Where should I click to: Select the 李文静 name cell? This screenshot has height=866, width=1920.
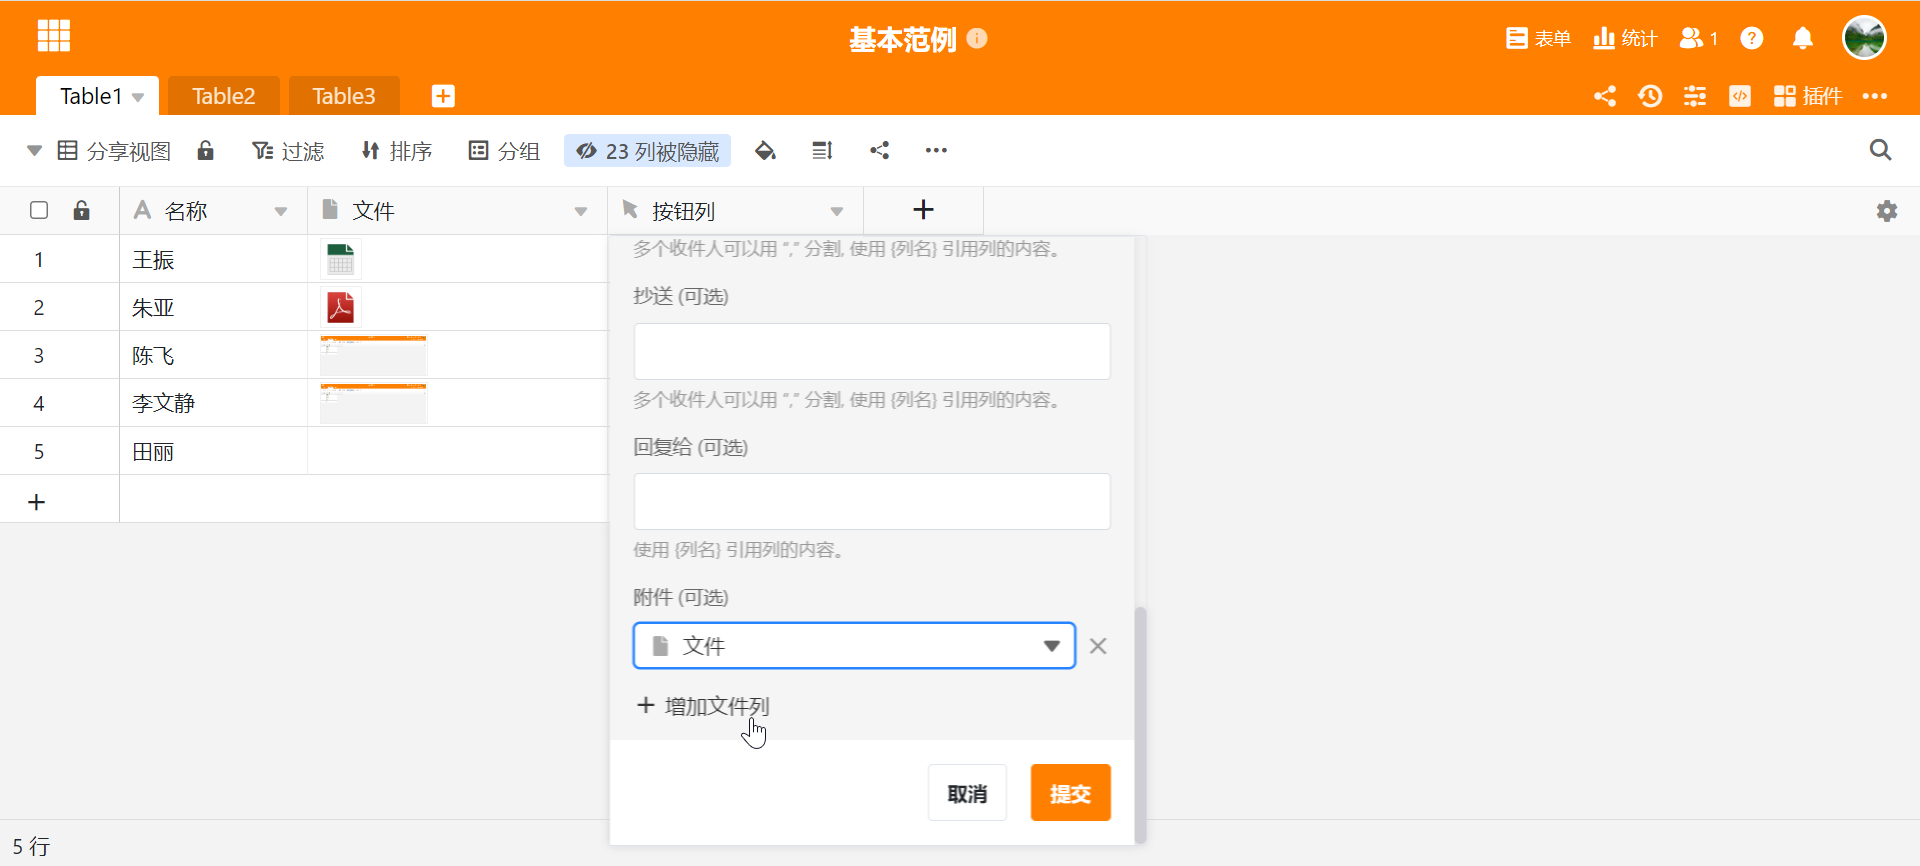coord(213,403)
